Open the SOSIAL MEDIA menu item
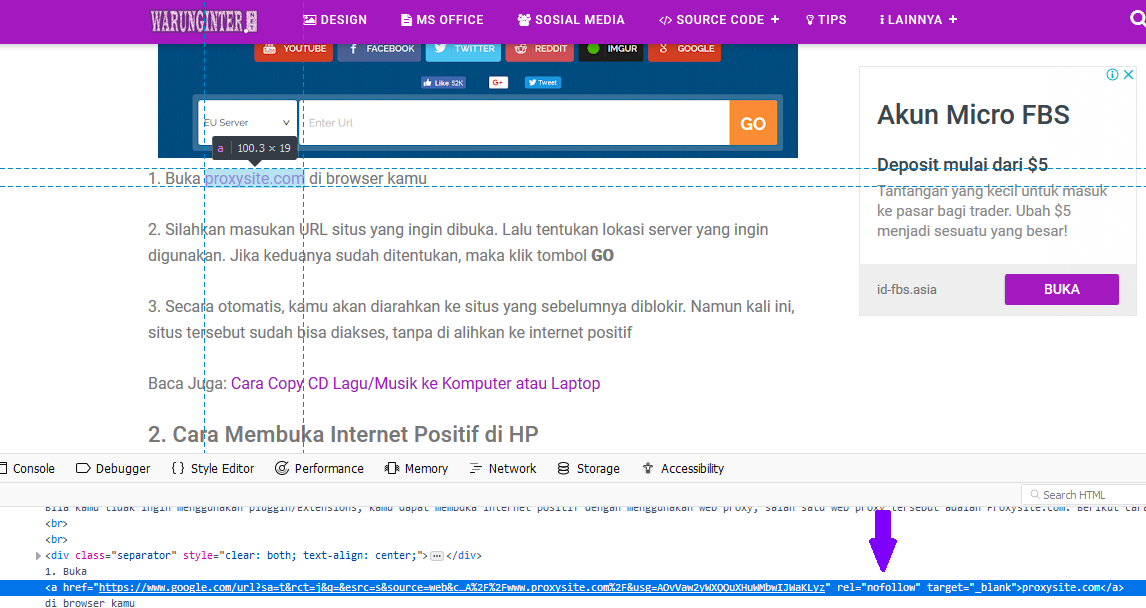 [571, 20]
